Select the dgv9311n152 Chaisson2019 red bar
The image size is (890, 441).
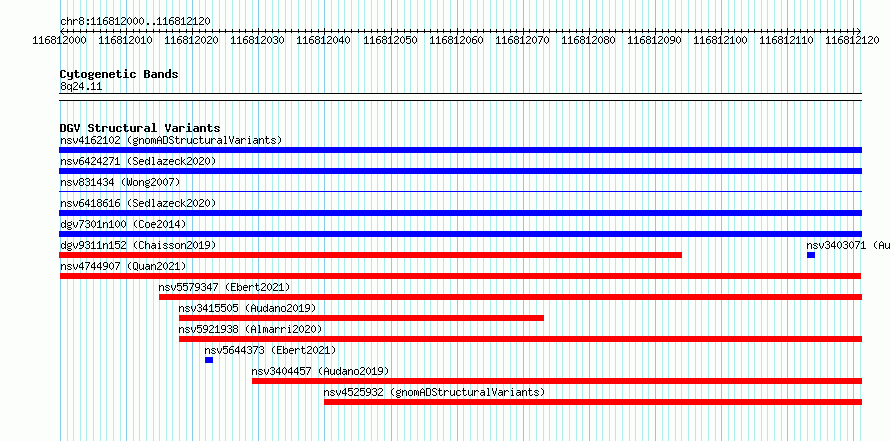pos(371,255)
